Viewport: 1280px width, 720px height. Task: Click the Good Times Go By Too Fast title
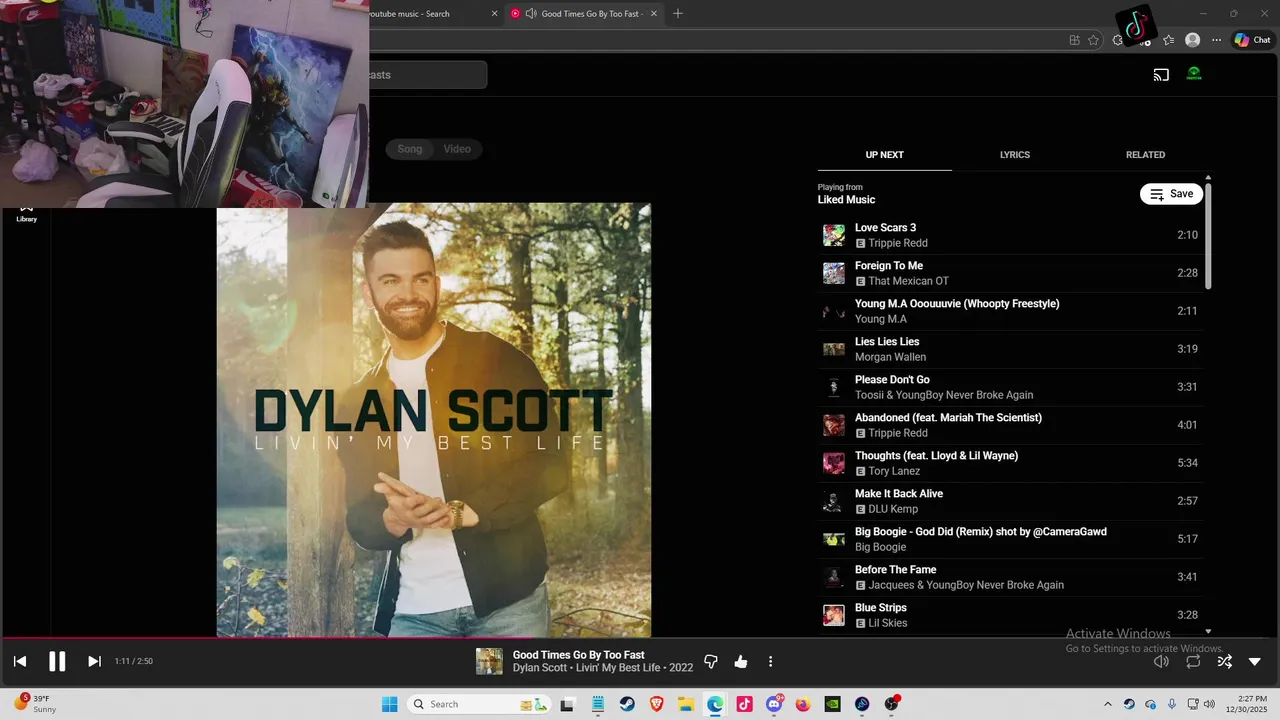[579, 655]
